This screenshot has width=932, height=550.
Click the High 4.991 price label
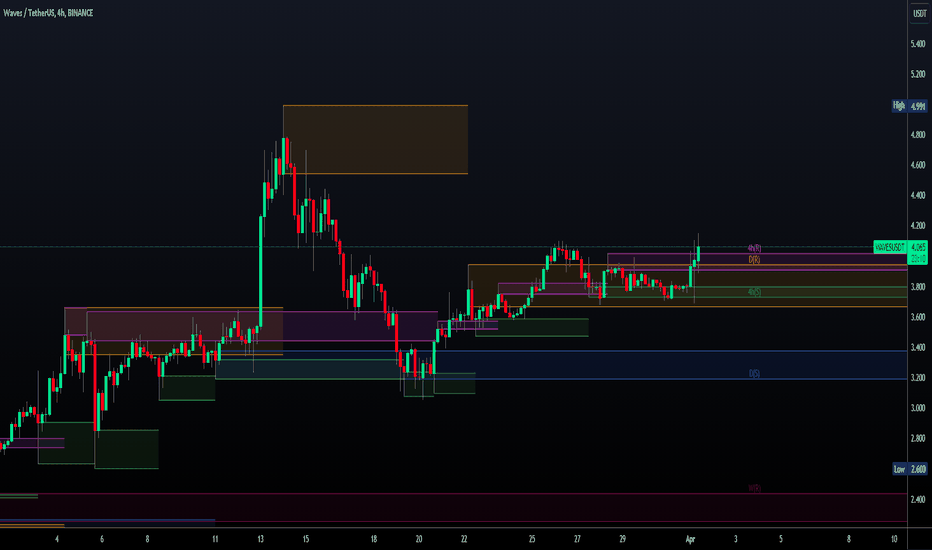(x=909, y=106)
